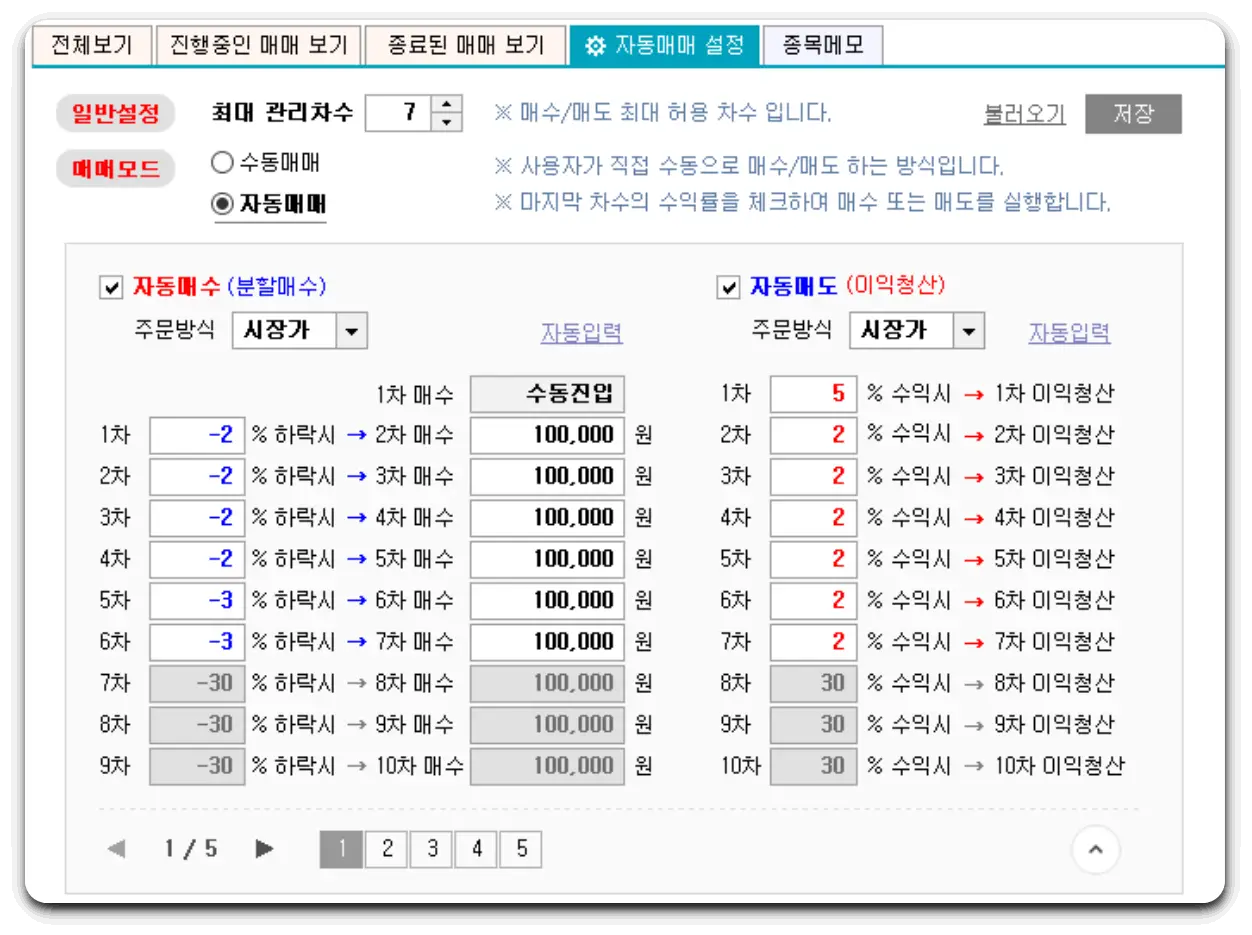Enable the 자동매수 checkbox
This screenshot has height=935, width=1252.
click(x=112, y=288)
